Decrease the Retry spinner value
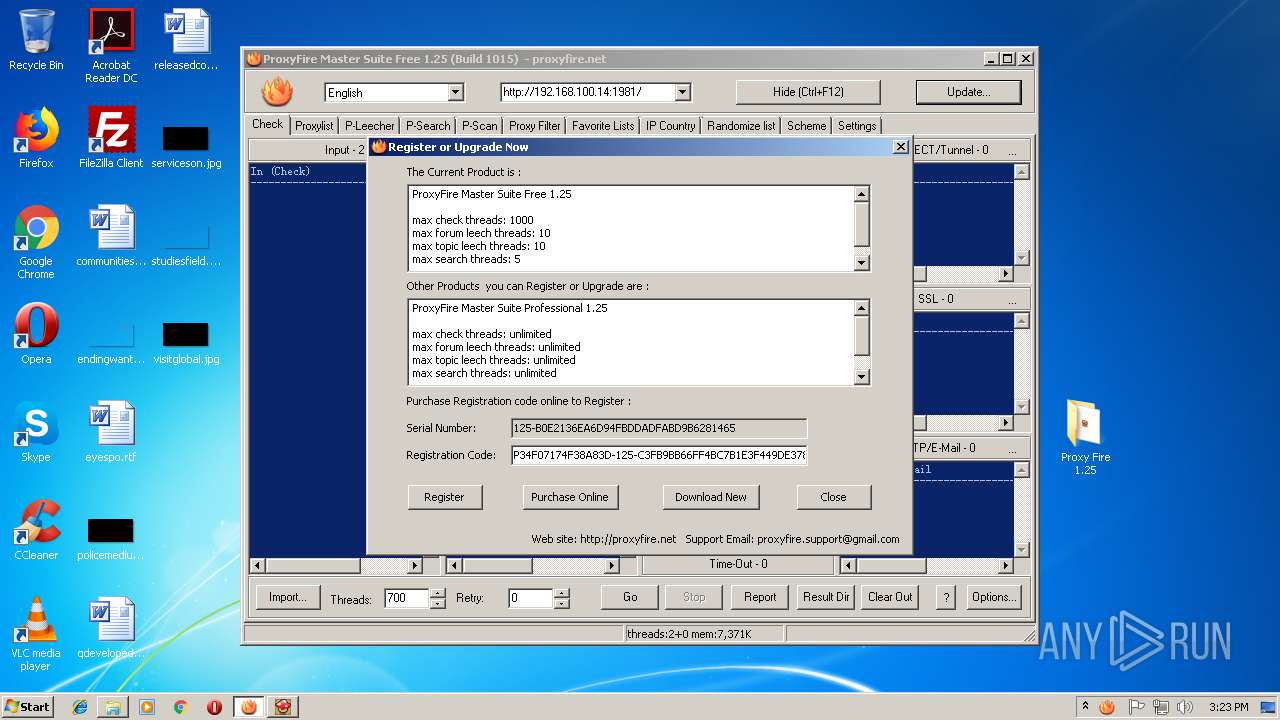 coord(561,603)
